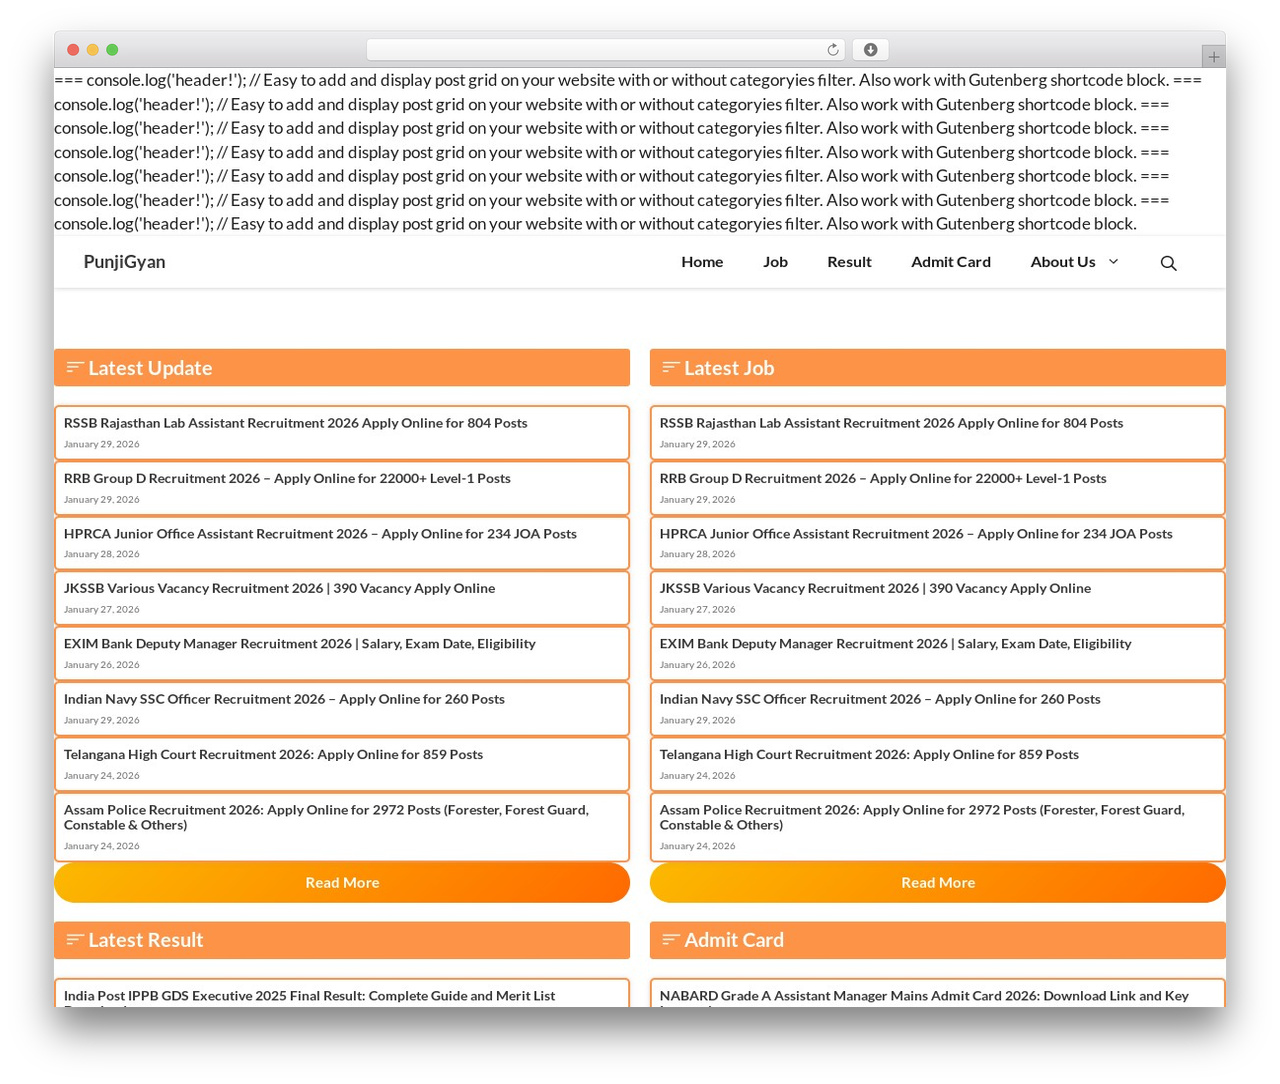Reload the page in the browser bar
Viewport: 1280px width, 1084px height.
click(833, 50)
